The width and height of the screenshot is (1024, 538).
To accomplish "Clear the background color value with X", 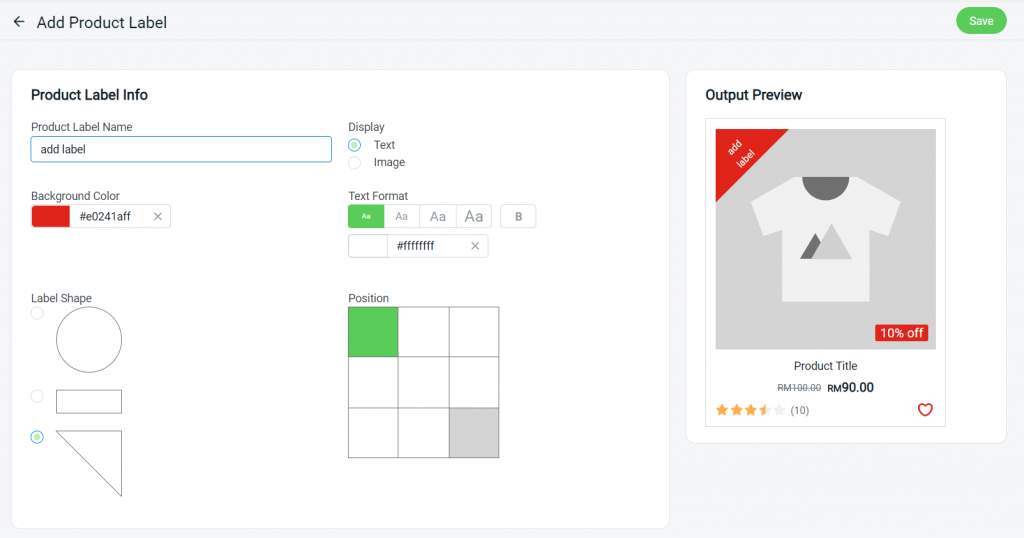I will (157, 217).
